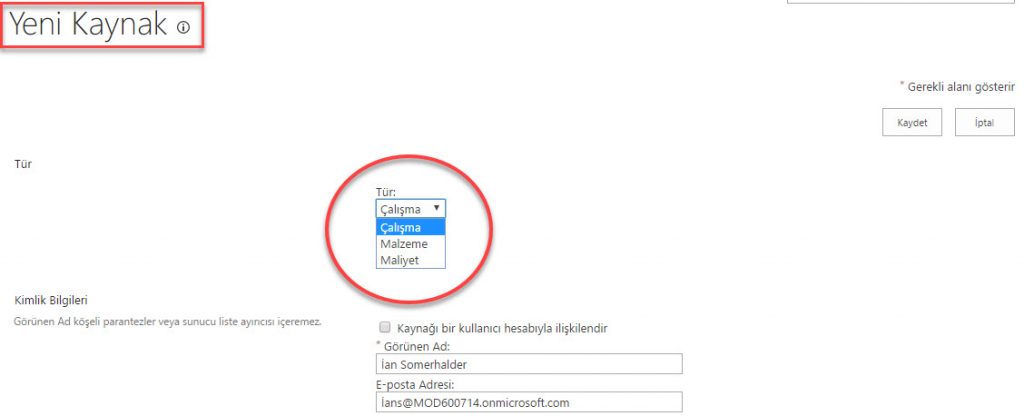Click the Yeni Kaynak page title
Image resolution: width=1024 pixels, height=416 pixels.
point(88,26)
